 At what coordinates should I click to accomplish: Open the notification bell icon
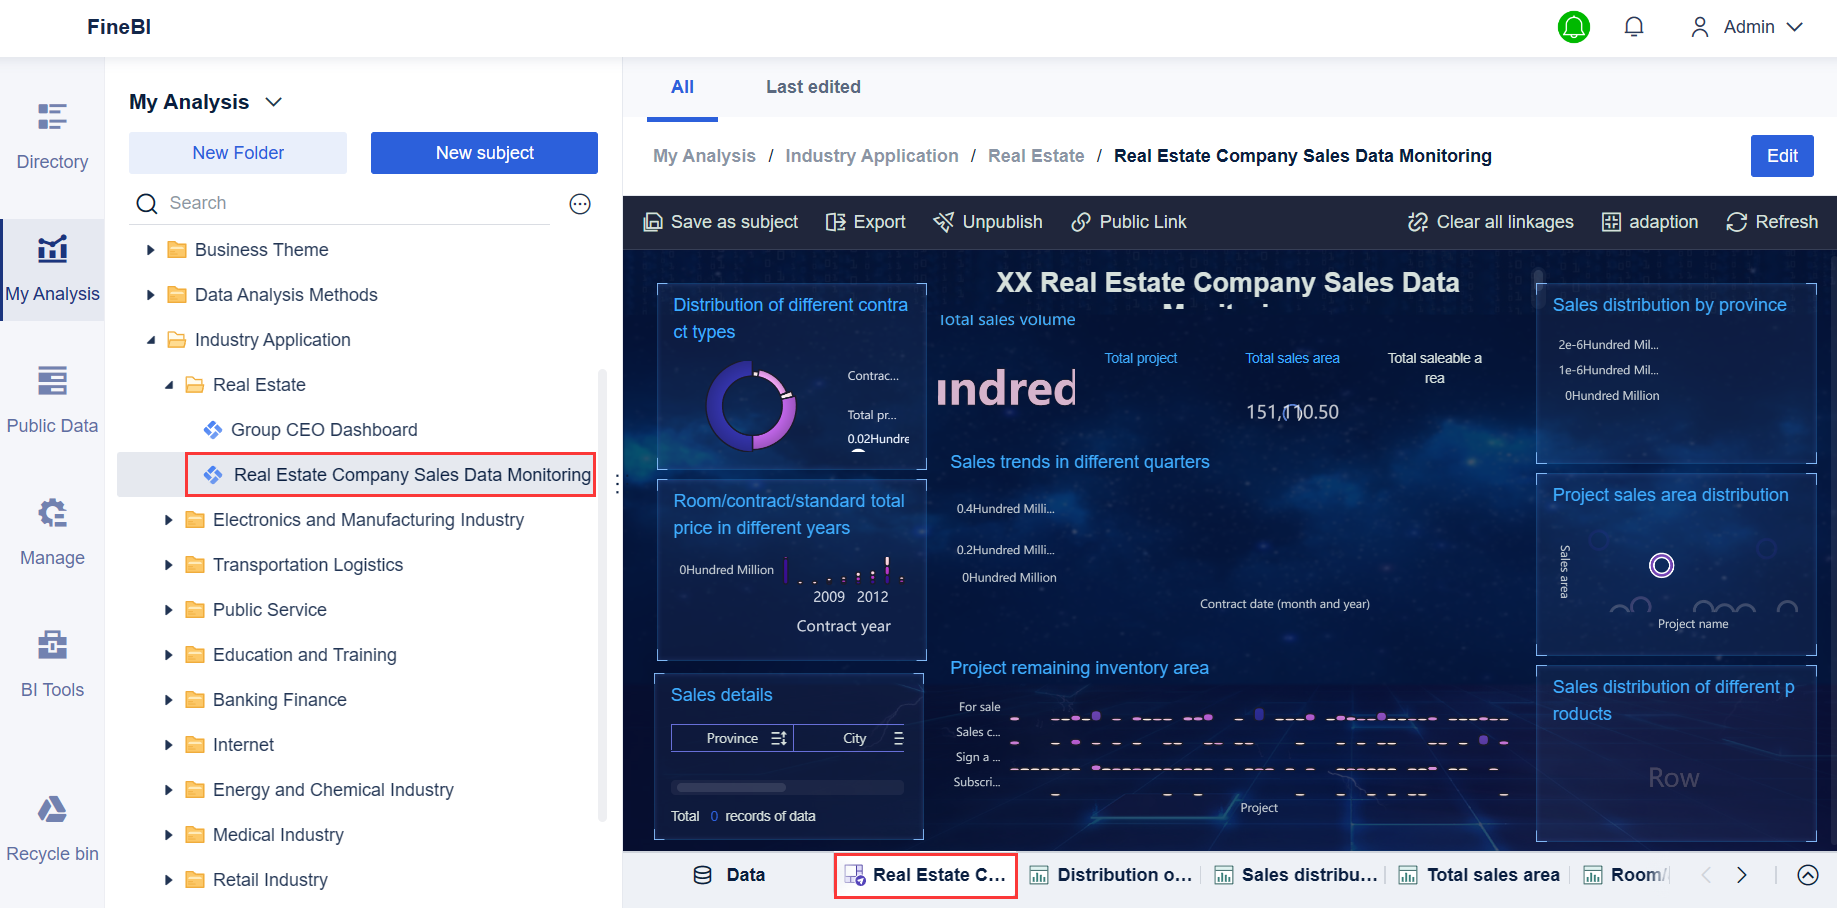(x=1634, y=26)
